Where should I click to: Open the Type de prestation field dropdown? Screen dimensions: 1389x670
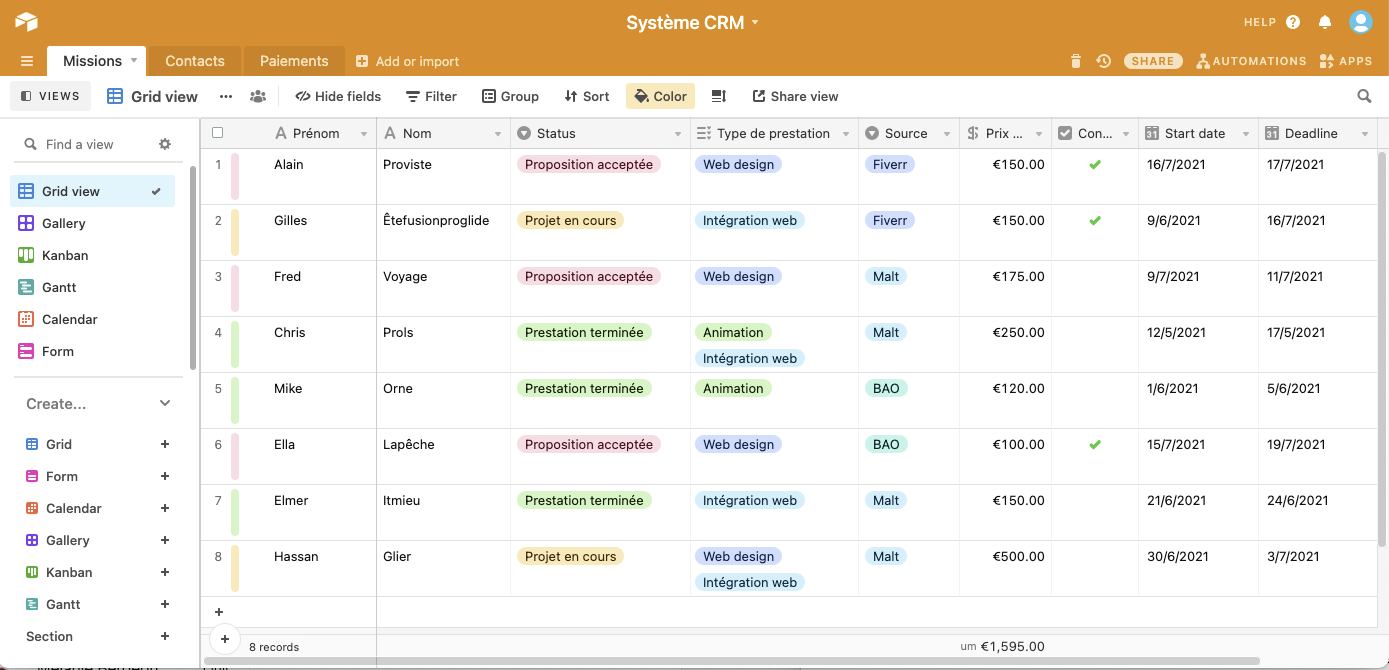846,134
